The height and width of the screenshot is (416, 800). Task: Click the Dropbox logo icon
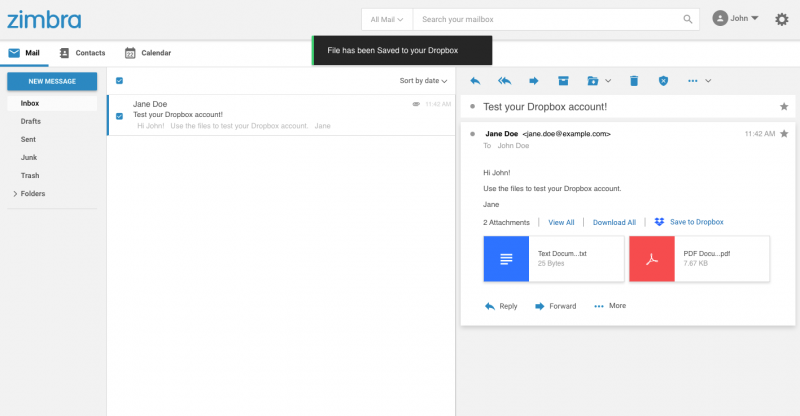tap(659, 222)
